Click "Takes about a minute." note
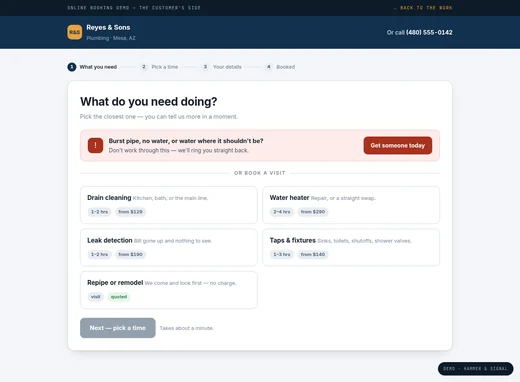Screen dimensions: 520x382 [x=187, y=328]
